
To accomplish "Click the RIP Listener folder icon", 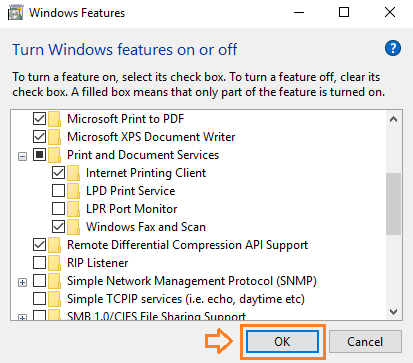I will 54,263.
